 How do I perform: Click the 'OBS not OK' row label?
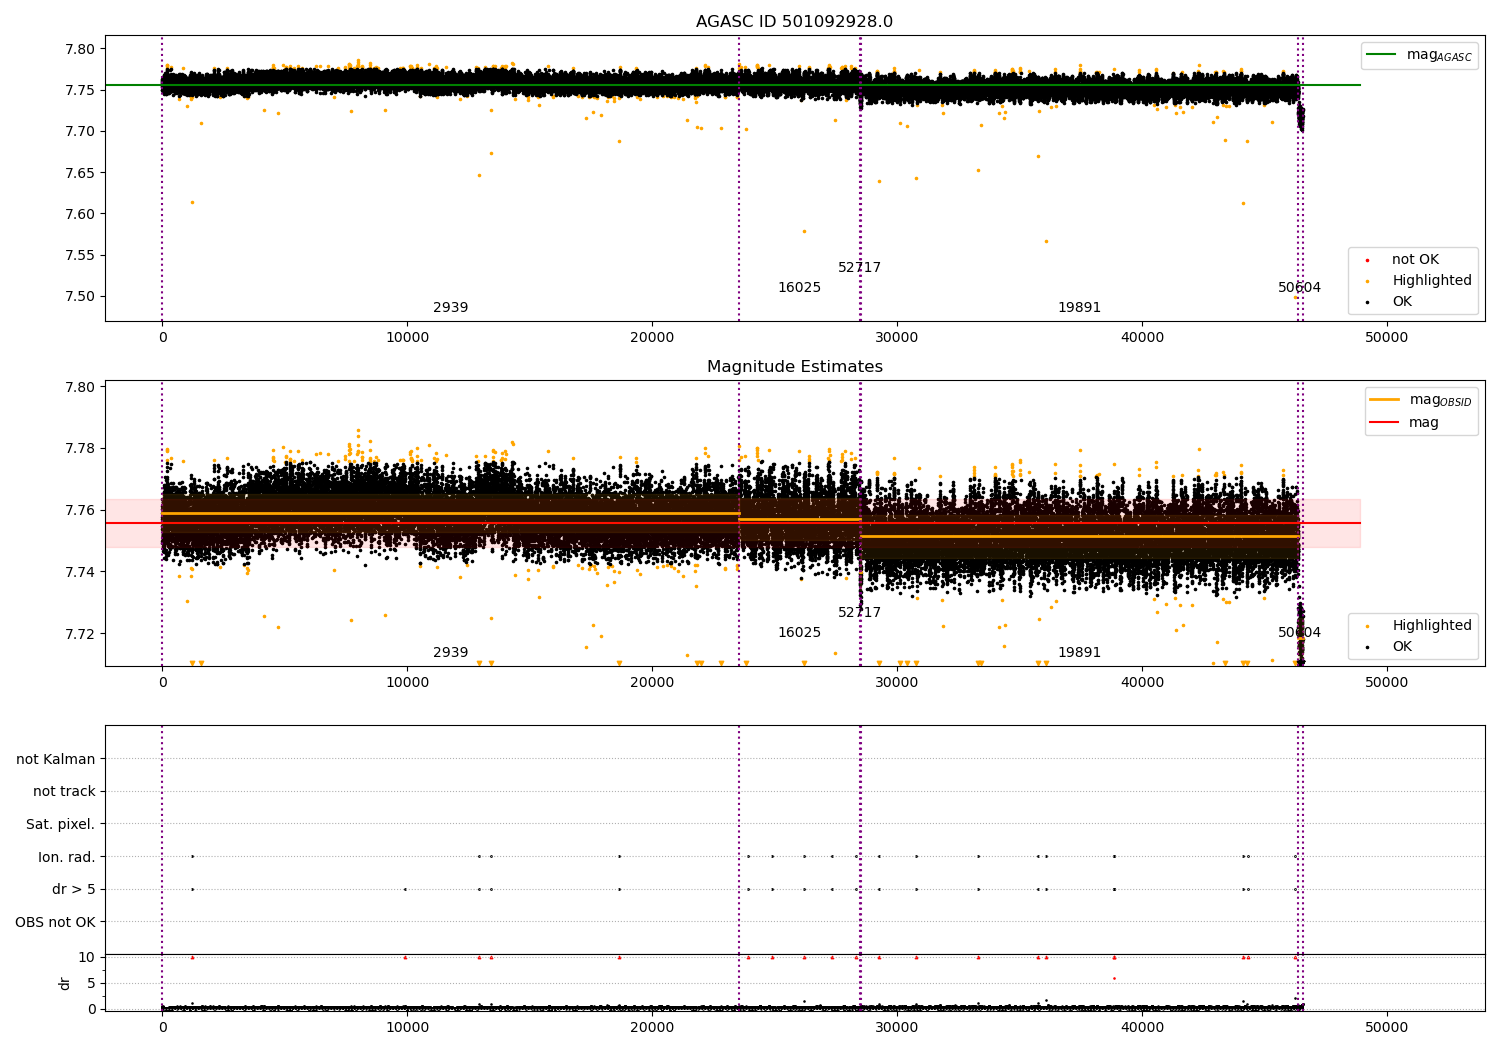pos(56,922)
